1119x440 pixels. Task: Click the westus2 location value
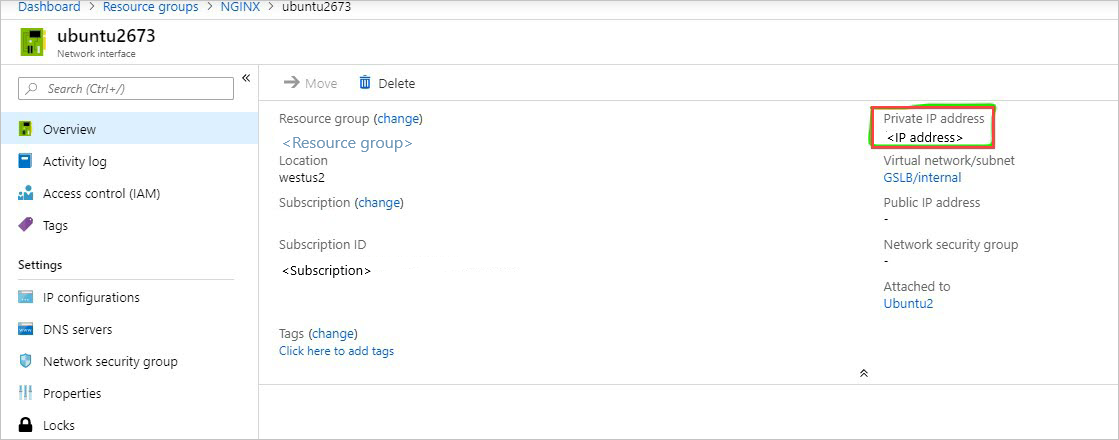point(302,178)
